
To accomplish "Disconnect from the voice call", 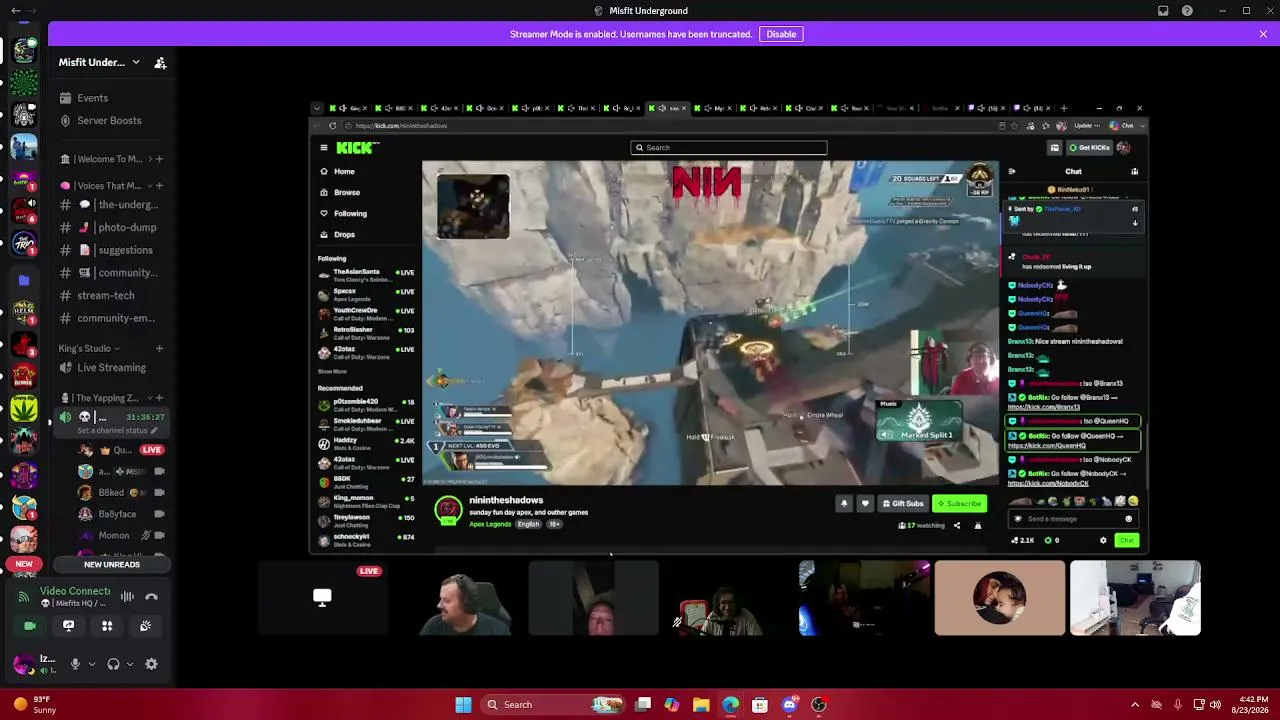I will 152,597.
